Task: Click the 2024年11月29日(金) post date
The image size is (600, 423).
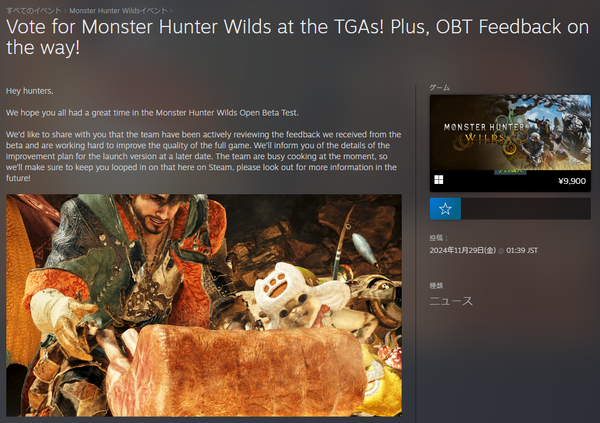Action: coord(462,250)
